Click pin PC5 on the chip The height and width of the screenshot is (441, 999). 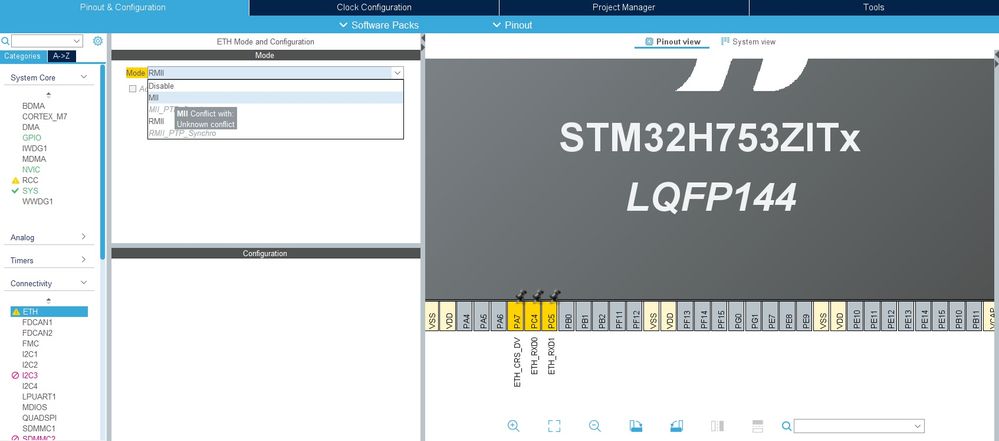click(550, 315)
